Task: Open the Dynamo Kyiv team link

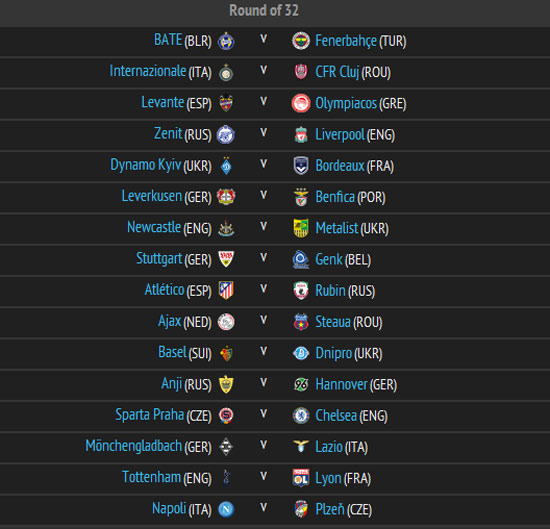Action: tap(146, 165)
